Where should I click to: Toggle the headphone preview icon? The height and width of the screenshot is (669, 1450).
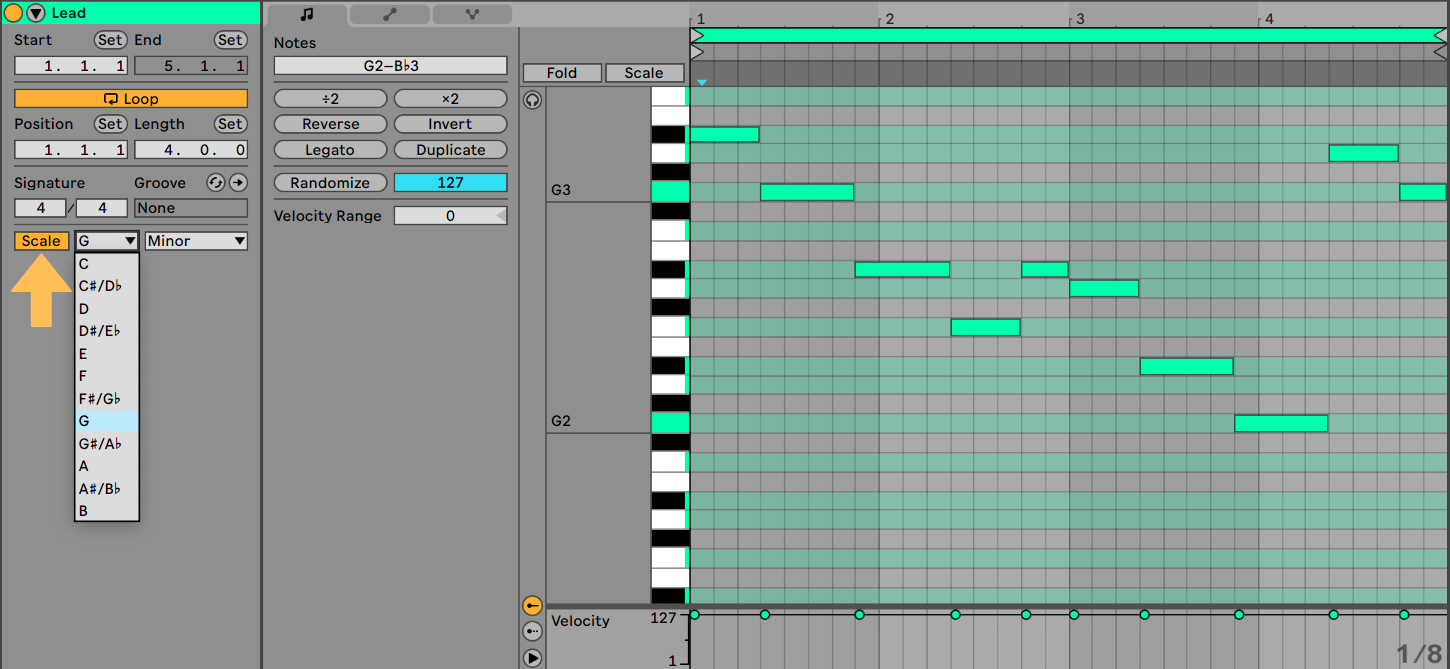pos(532,99)
